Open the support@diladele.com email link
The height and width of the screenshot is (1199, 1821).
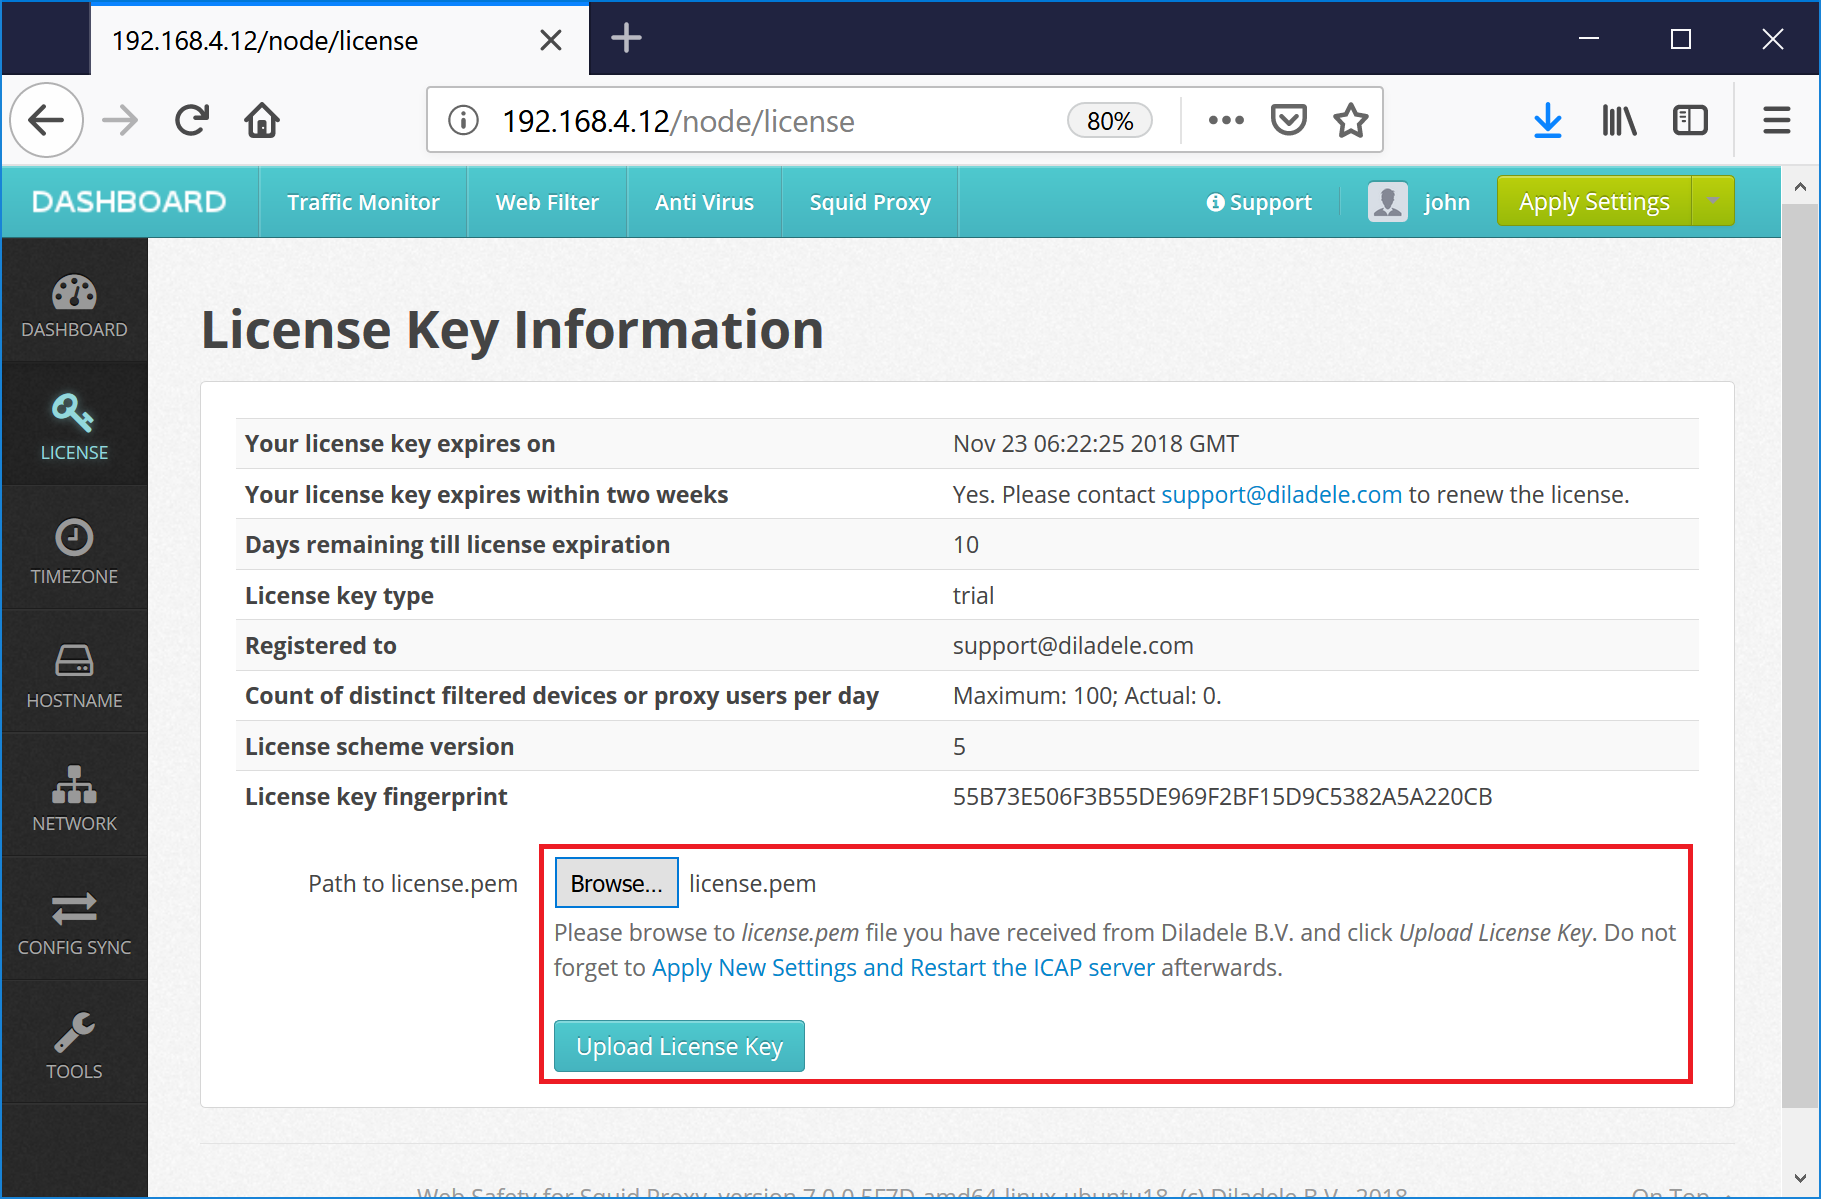(x=1281, y=494)
